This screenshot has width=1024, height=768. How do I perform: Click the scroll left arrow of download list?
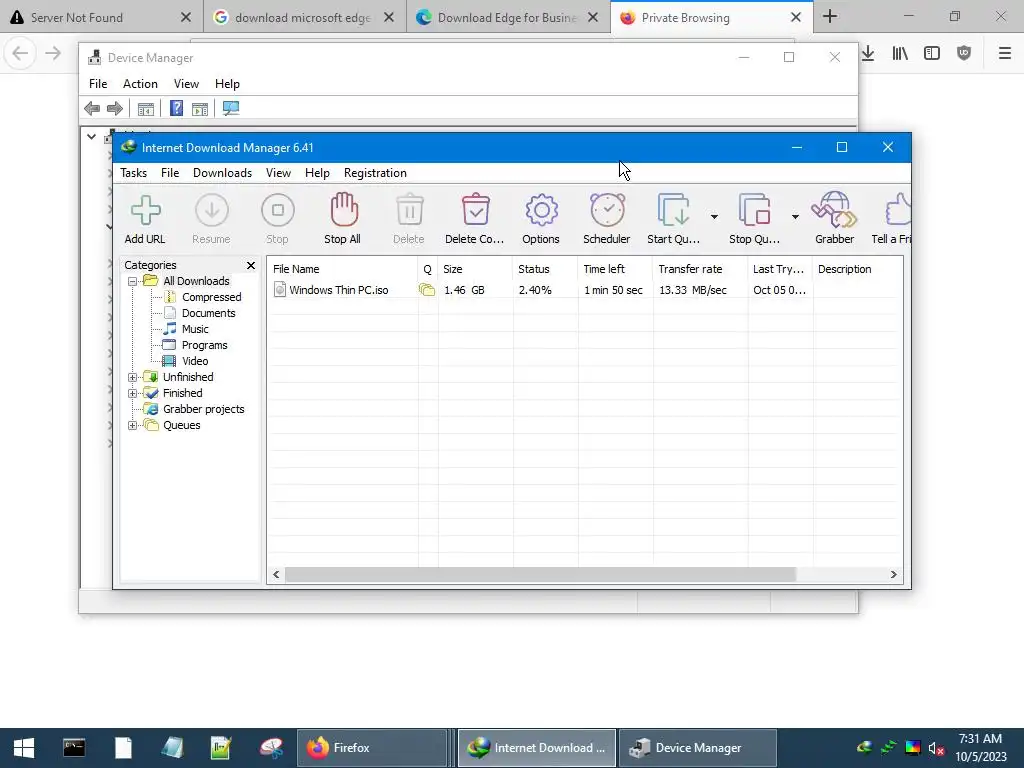[x=276, y=575]
